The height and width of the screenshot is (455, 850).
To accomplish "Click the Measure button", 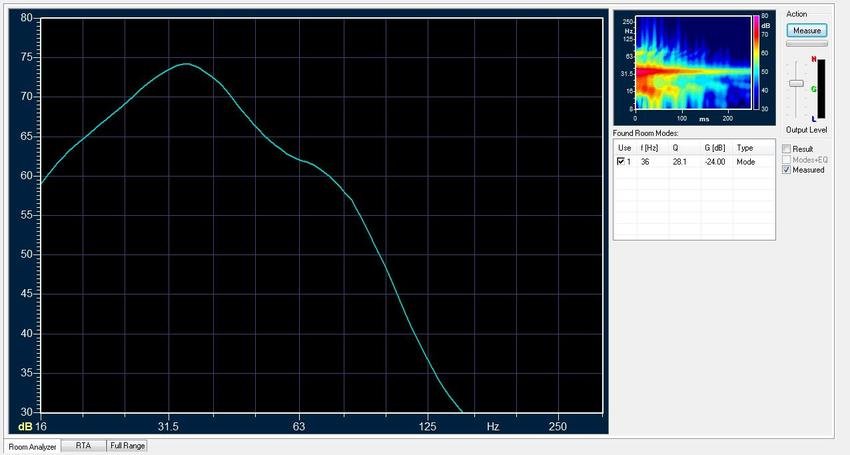I will (x=807, y=31).
